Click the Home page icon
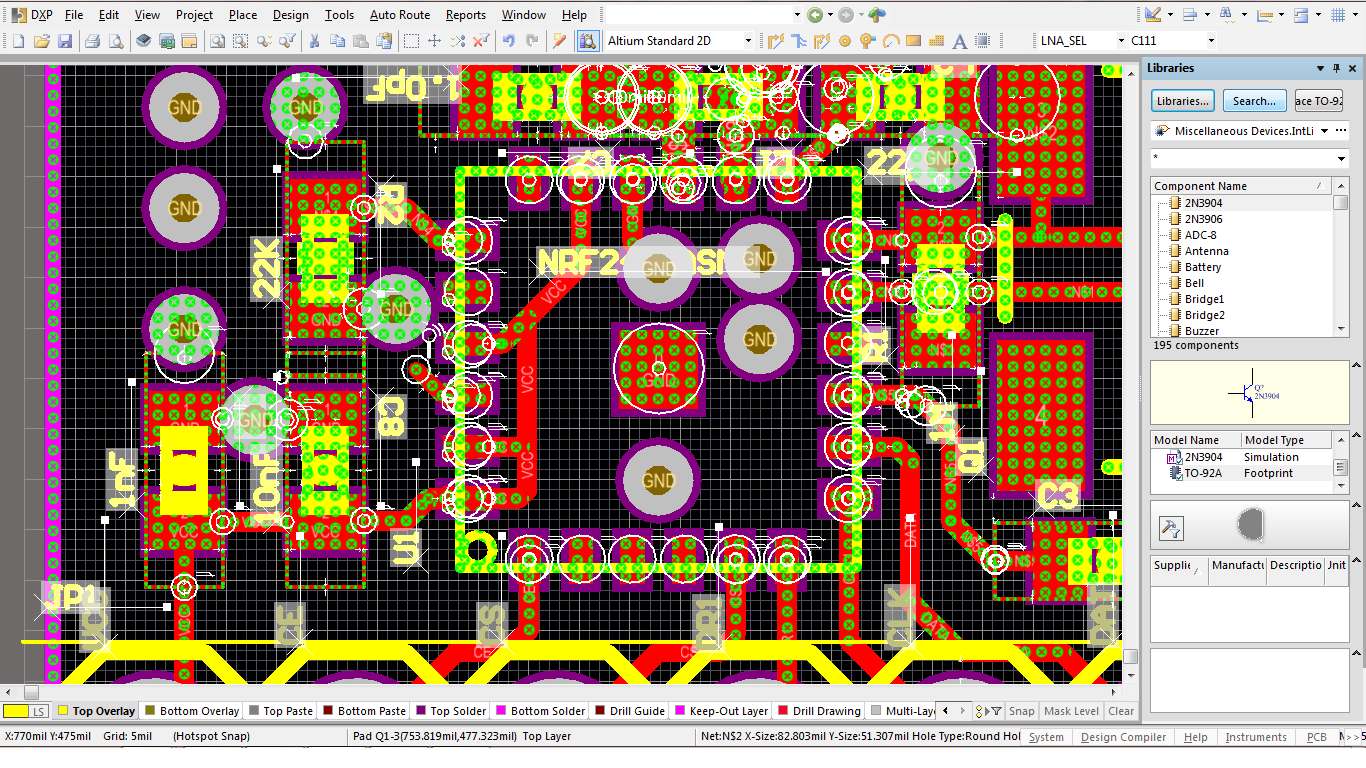1366x768 pixels. tap(877, 15)
